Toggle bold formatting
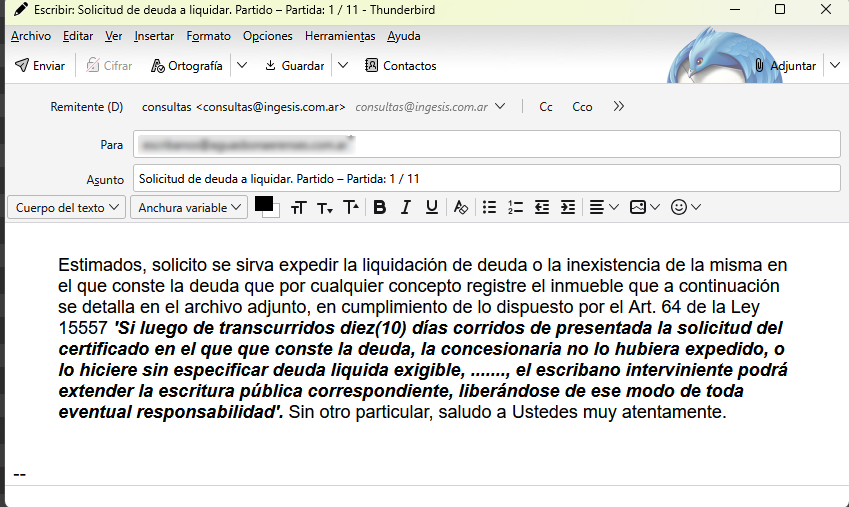The width and height of the screenshot is (849, 507). pos(379,208)
